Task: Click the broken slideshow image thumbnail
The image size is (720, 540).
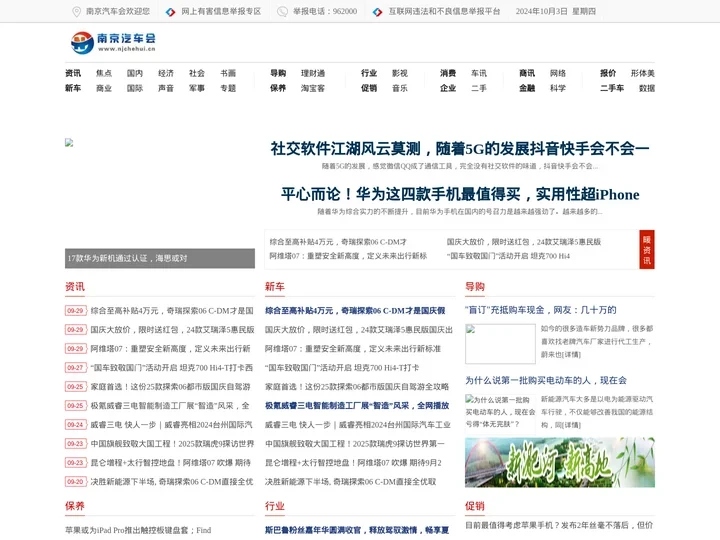Action: [69, 143]
